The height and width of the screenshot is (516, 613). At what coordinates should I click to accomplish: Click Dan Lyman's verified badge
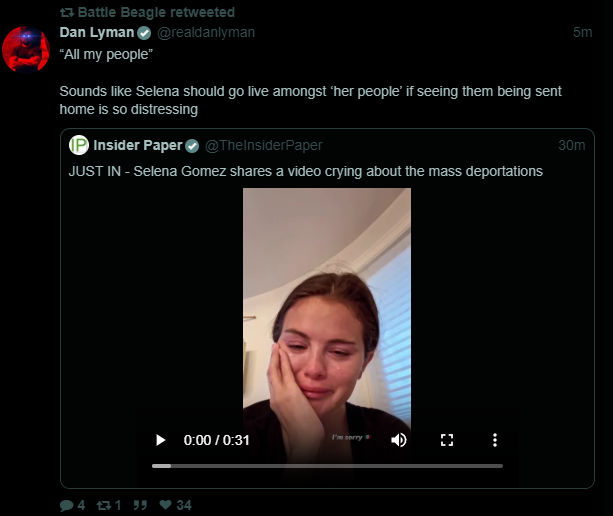click(144, 33)
